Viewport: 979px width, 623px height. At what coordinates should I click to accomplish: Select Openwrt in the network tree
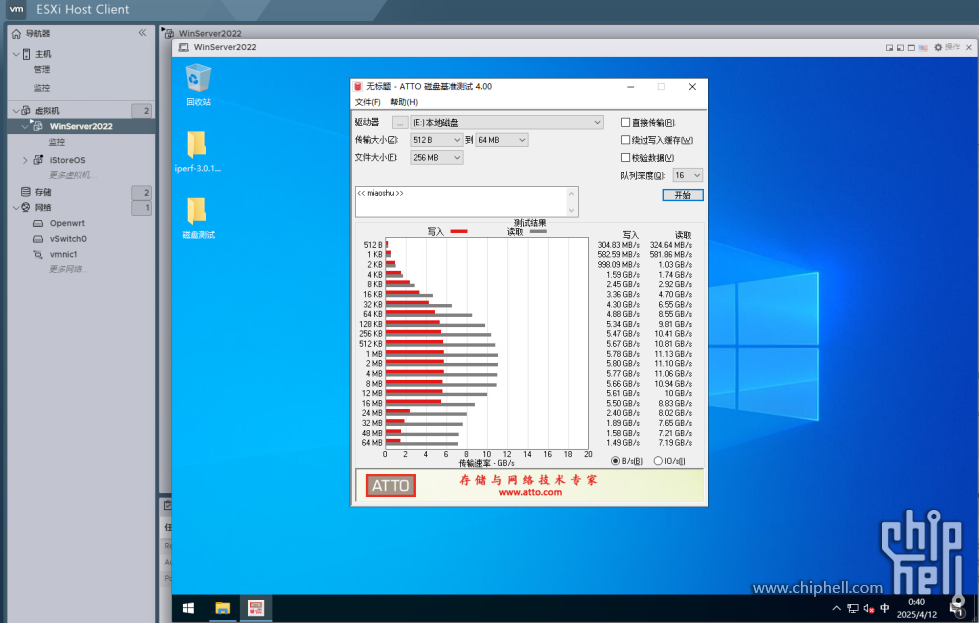pos(67,223)
